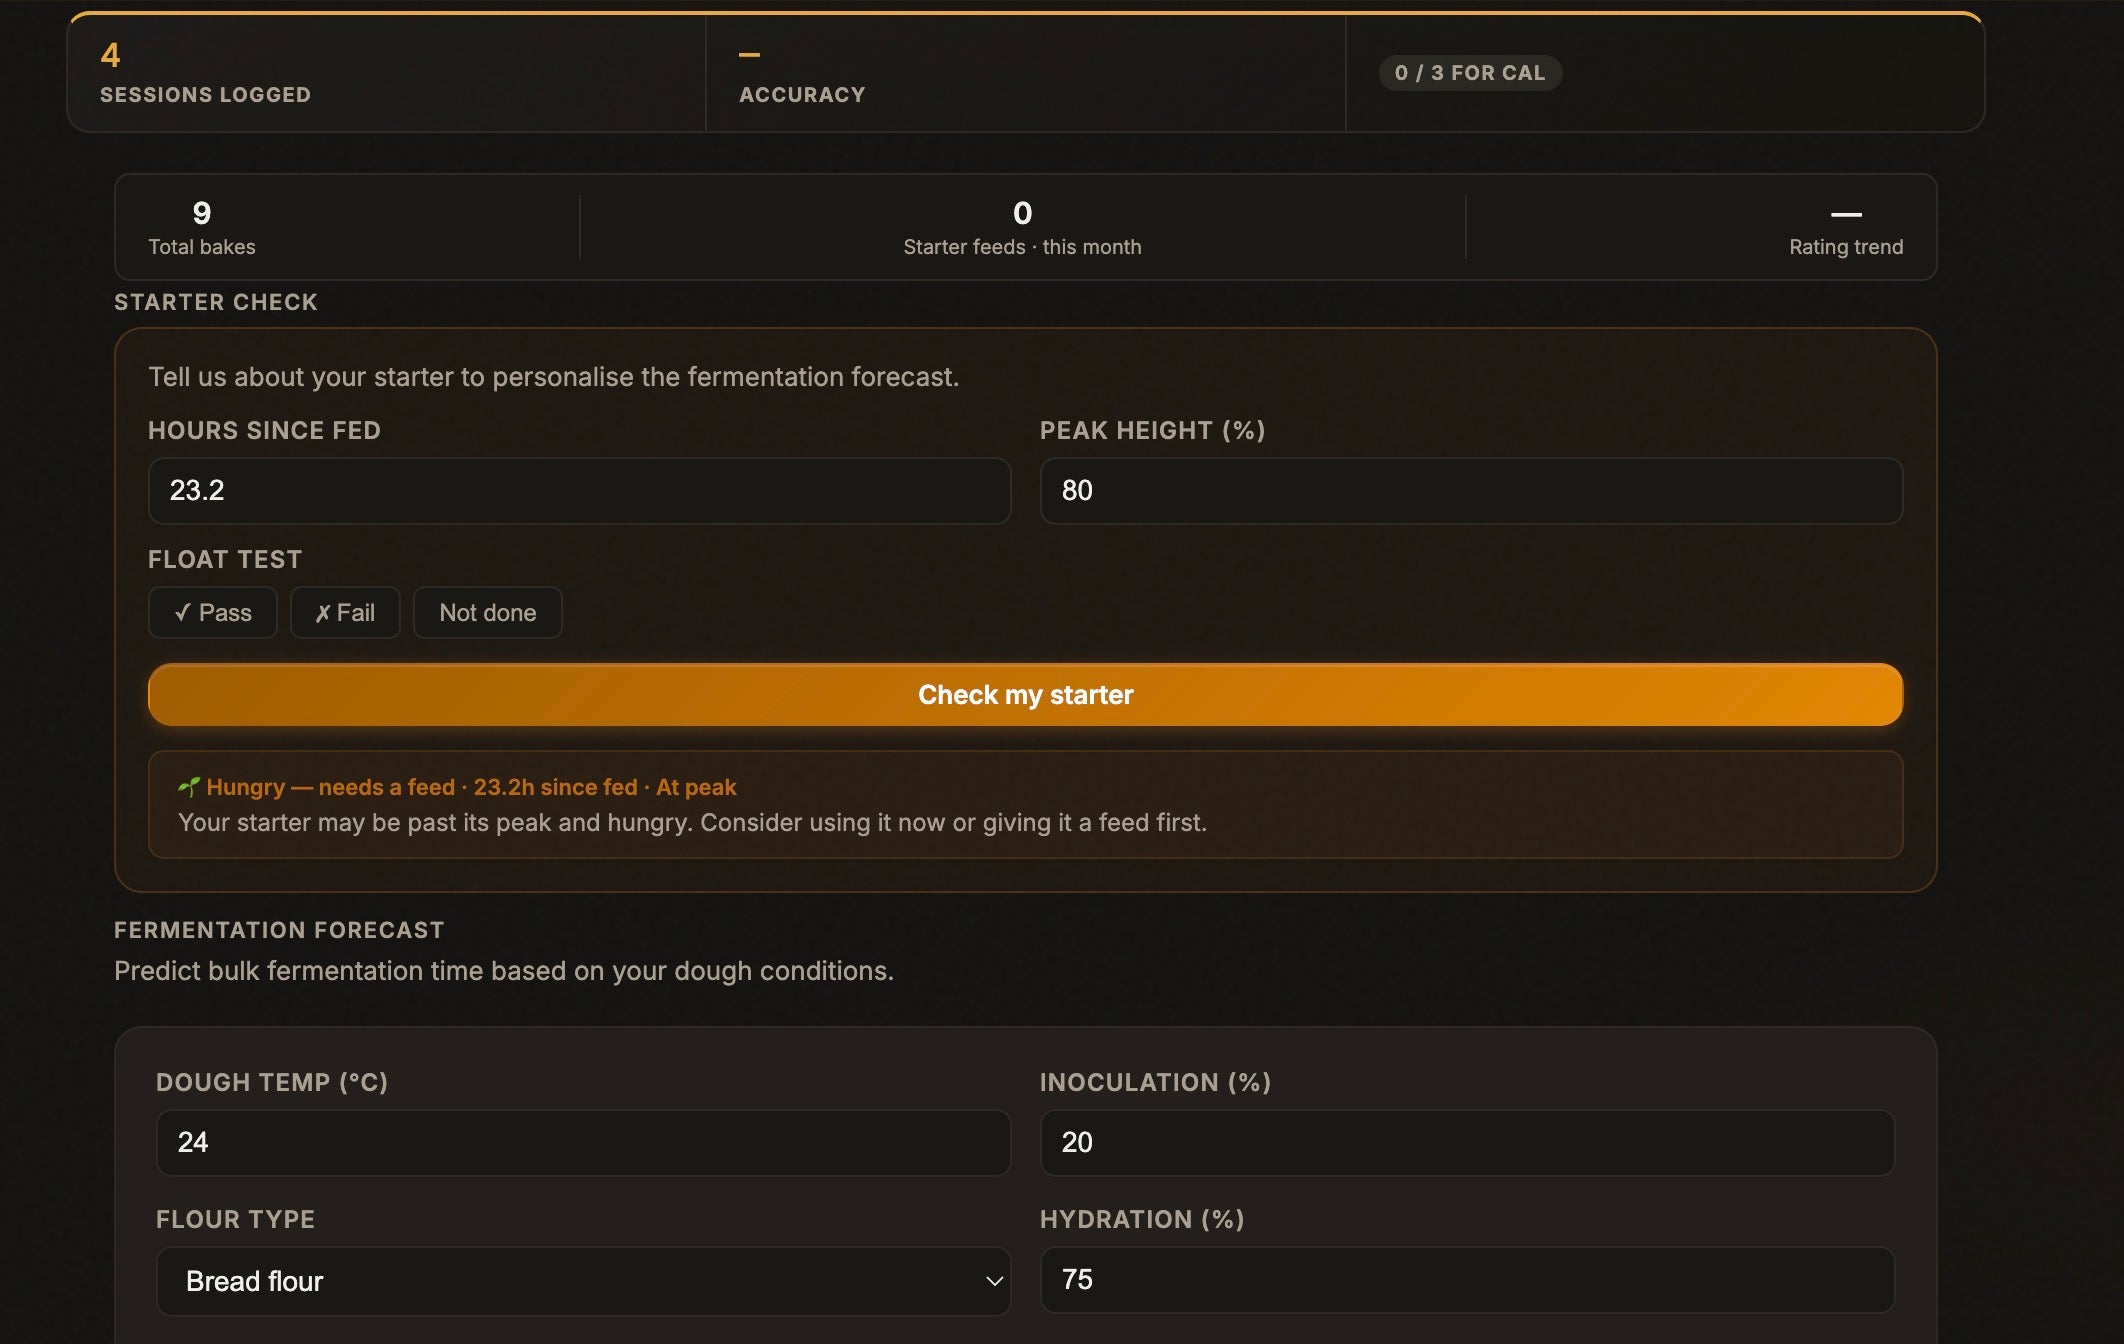
Task: Select the Fail float test option
Action: click(x=345, y=612)
